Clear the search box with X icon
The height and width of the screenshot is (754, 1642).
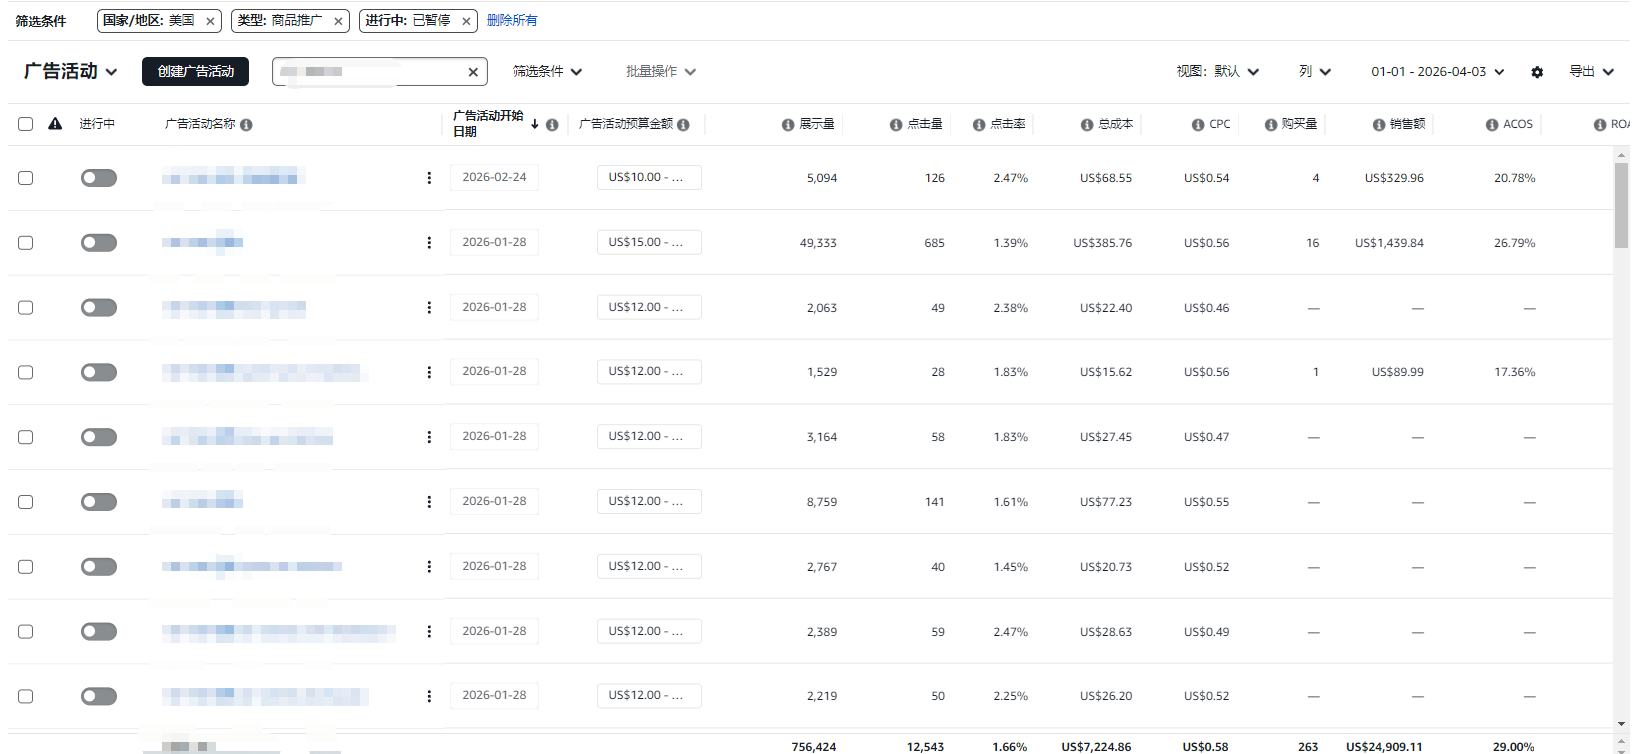tap(473, 72)
